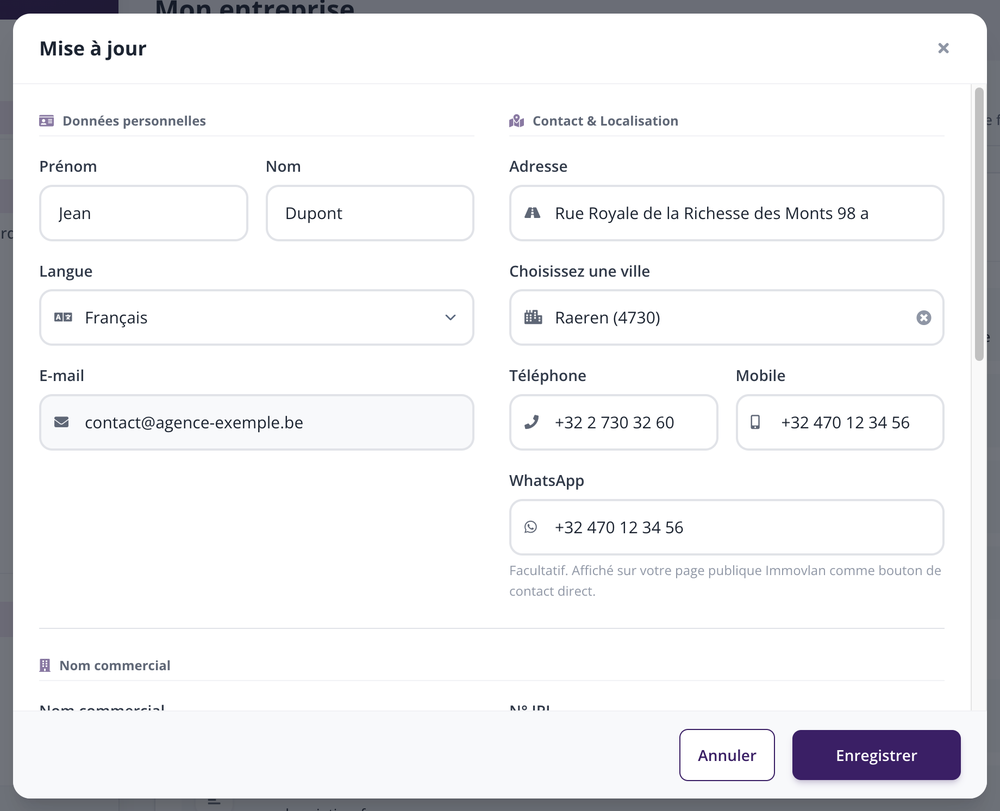The width and height of the screenshot is (1000, 811).
Task: Click the Annuler button
Action: [x=727, y=755]
